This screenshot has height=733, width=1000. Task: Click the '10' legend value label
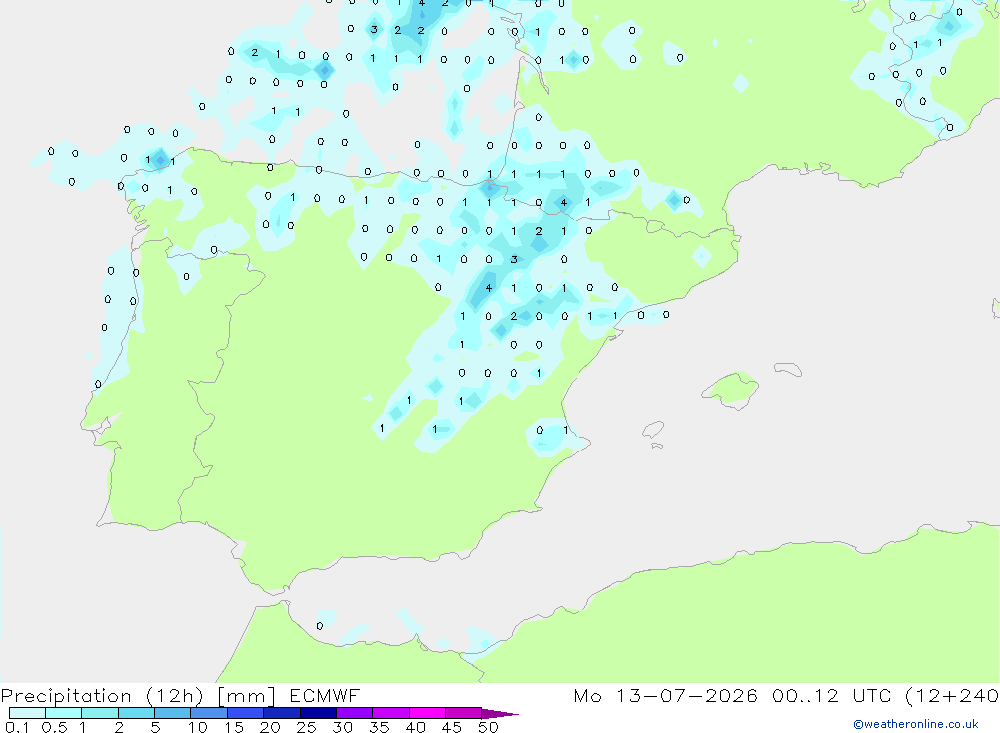pos(198,727)
